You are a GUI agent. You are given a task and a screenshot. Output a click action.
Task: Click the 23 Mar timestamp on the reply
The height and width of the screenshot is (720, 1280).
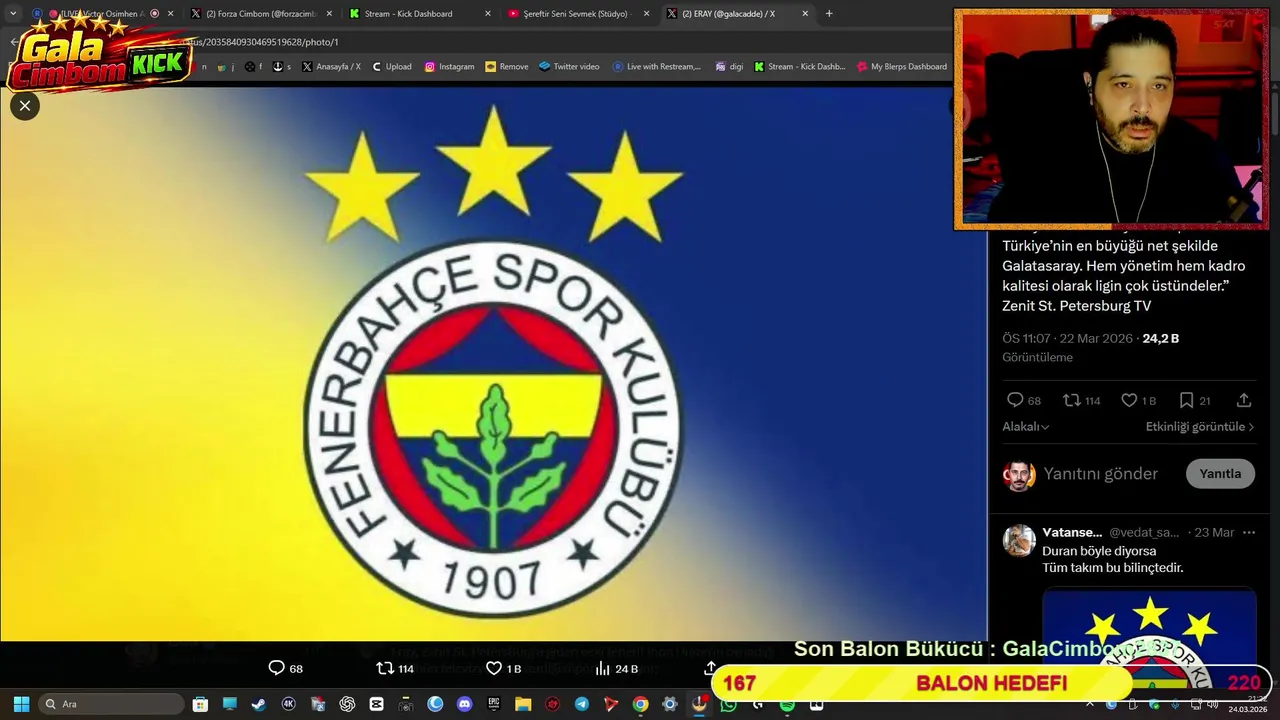point(1214,533)
